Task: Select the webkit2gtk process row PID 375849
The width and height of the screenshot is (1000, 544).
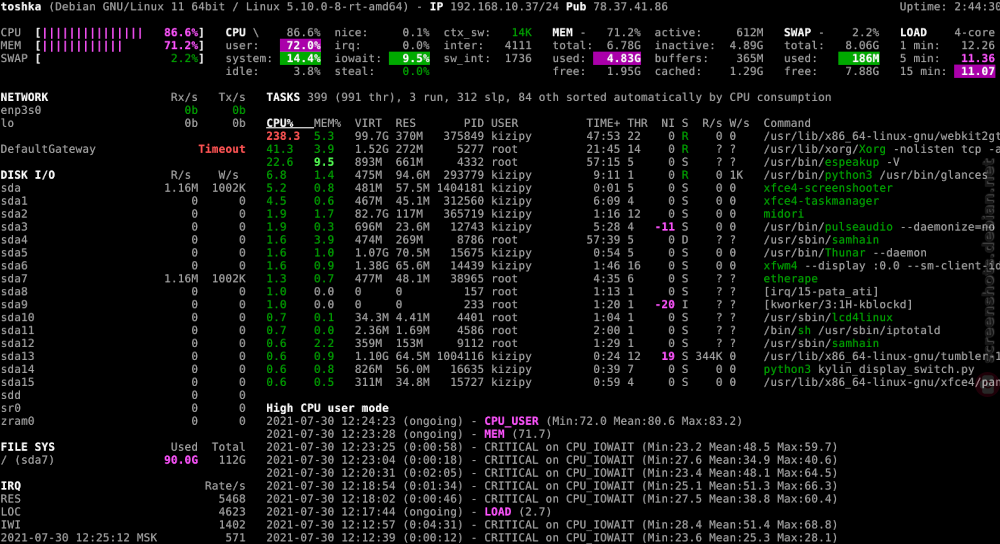Action: 631,136
